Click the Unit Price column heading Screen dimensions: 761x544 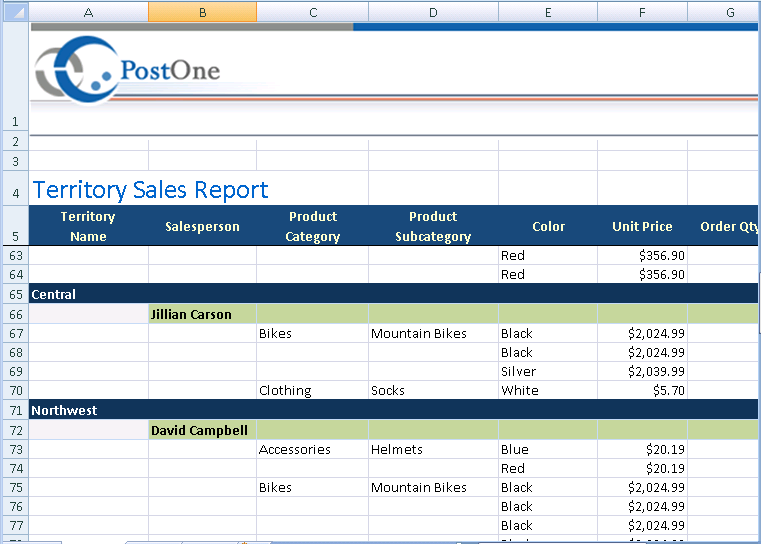click(642, 227)
